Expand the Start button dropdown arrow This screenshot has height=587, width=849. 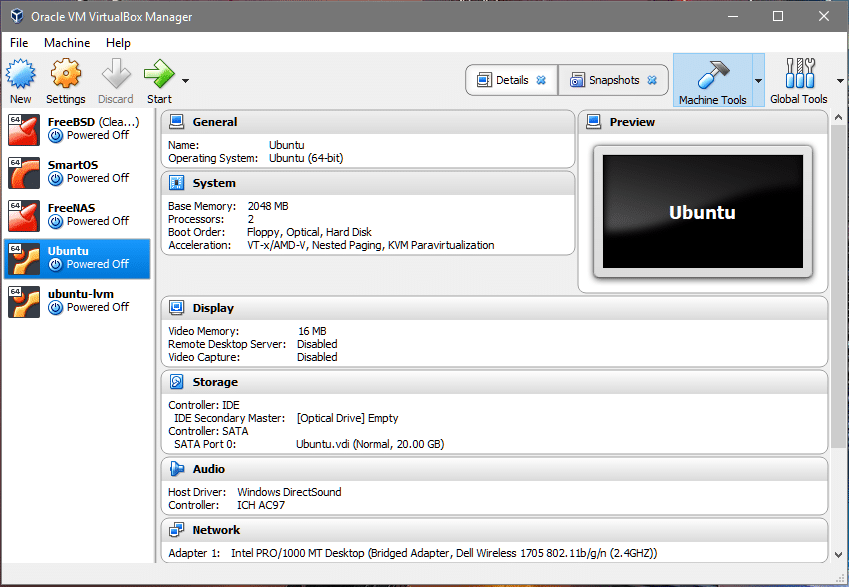(x=185, y=80)
